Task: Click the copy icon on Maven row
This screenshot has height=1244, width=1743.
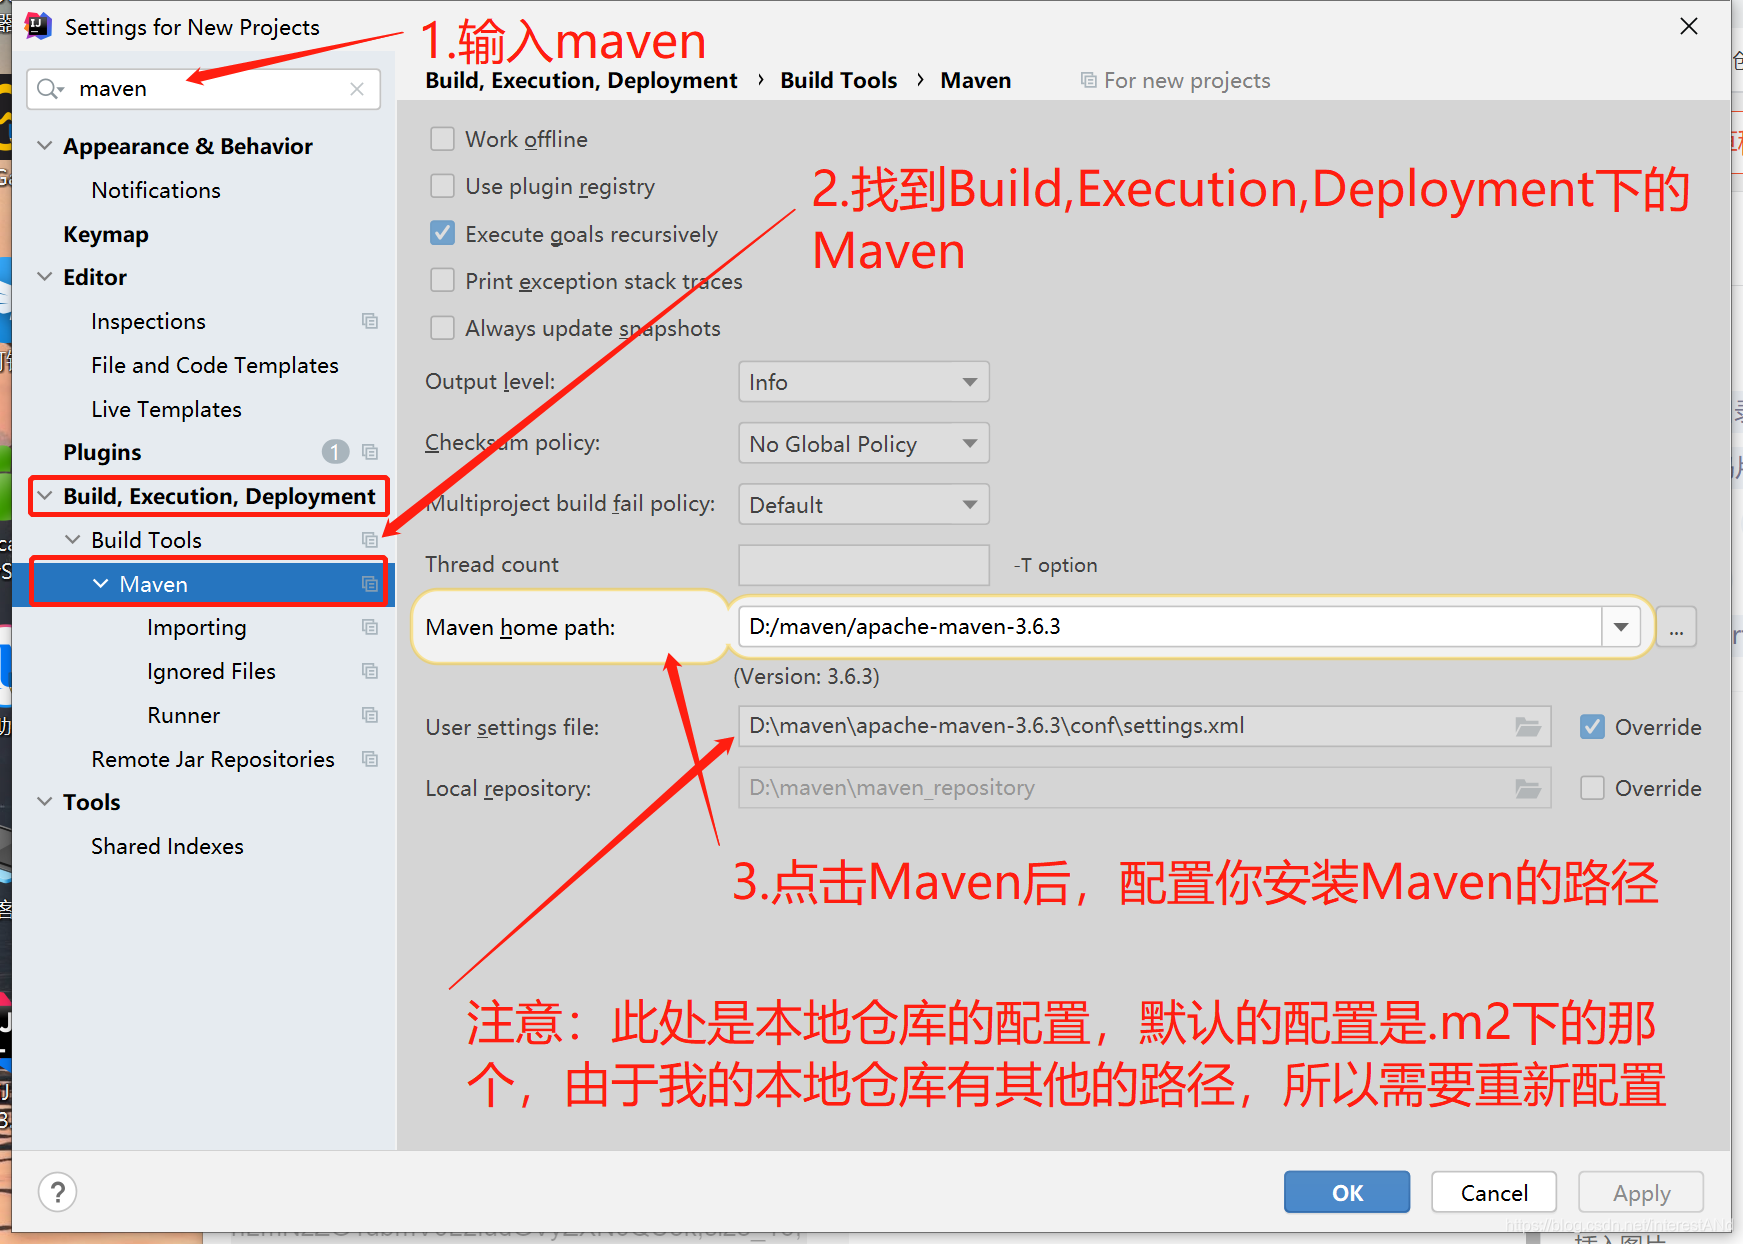Action: 370,584
